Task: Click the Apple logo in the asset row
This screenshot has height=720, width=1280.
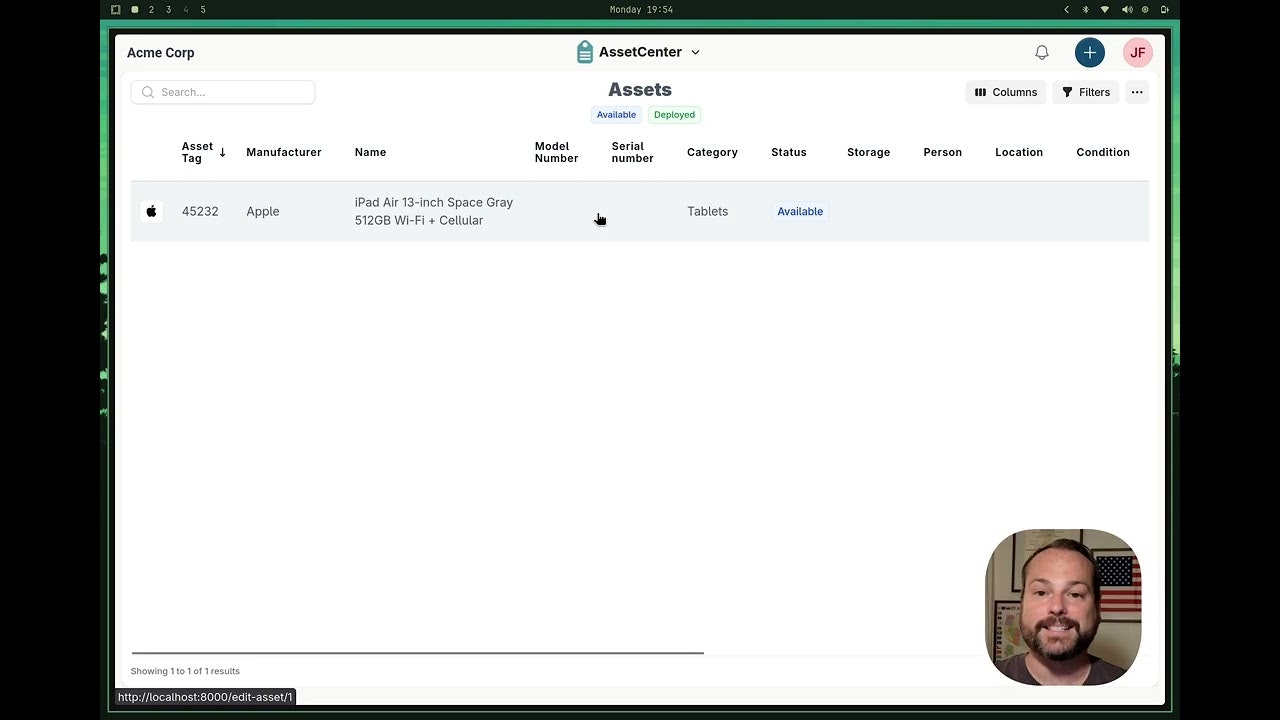Action: click(x=151, y=211)
